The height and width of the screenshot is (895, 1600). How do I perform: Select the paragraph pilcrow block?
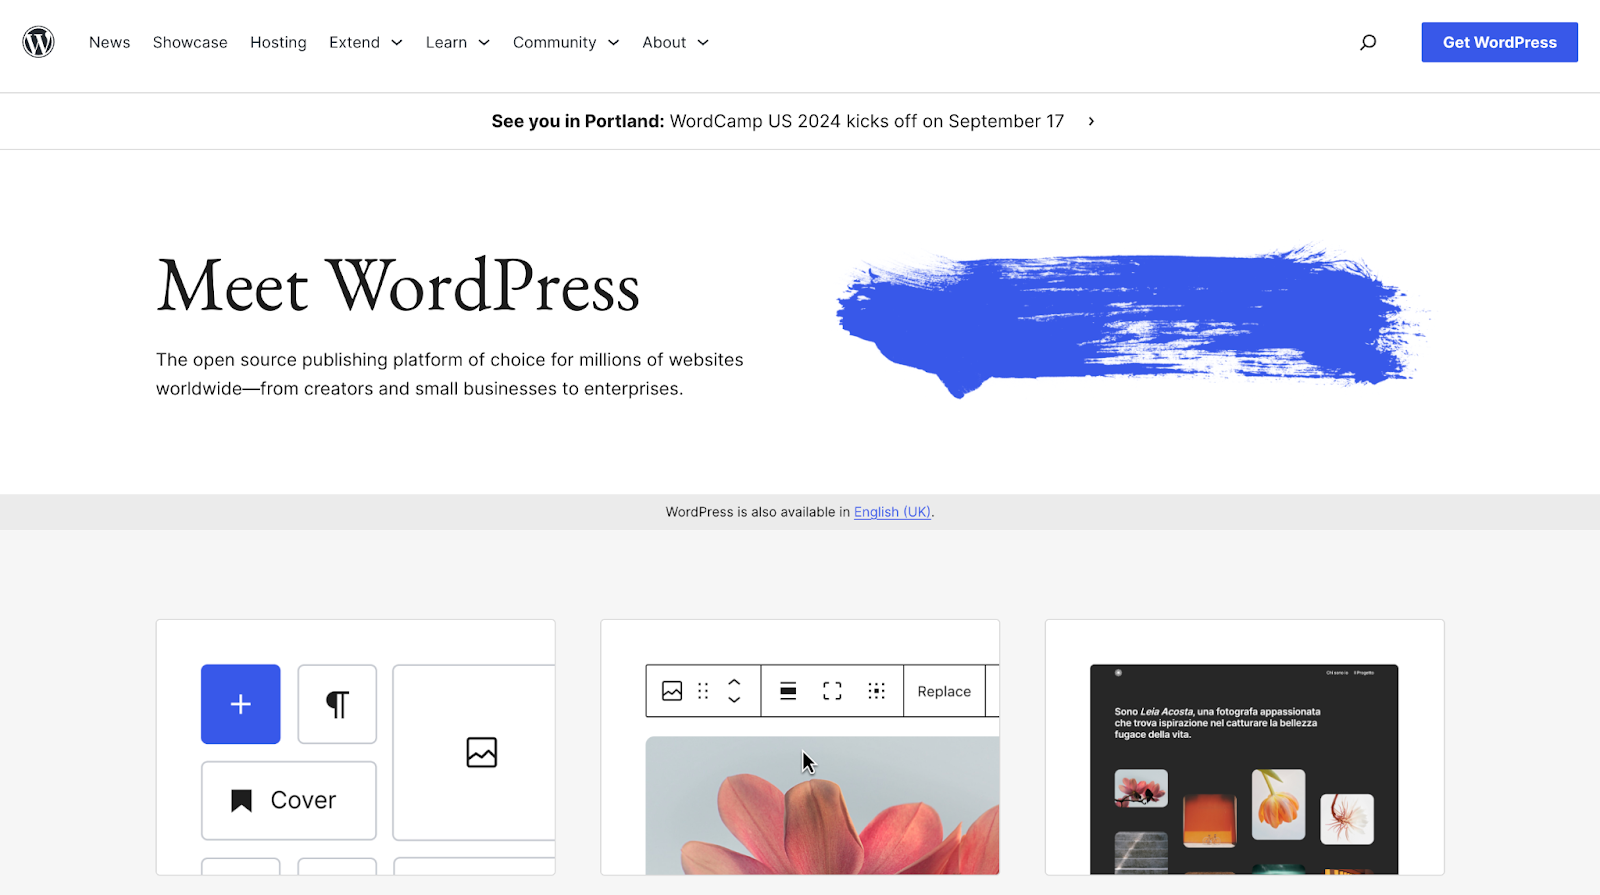point(337,704)
